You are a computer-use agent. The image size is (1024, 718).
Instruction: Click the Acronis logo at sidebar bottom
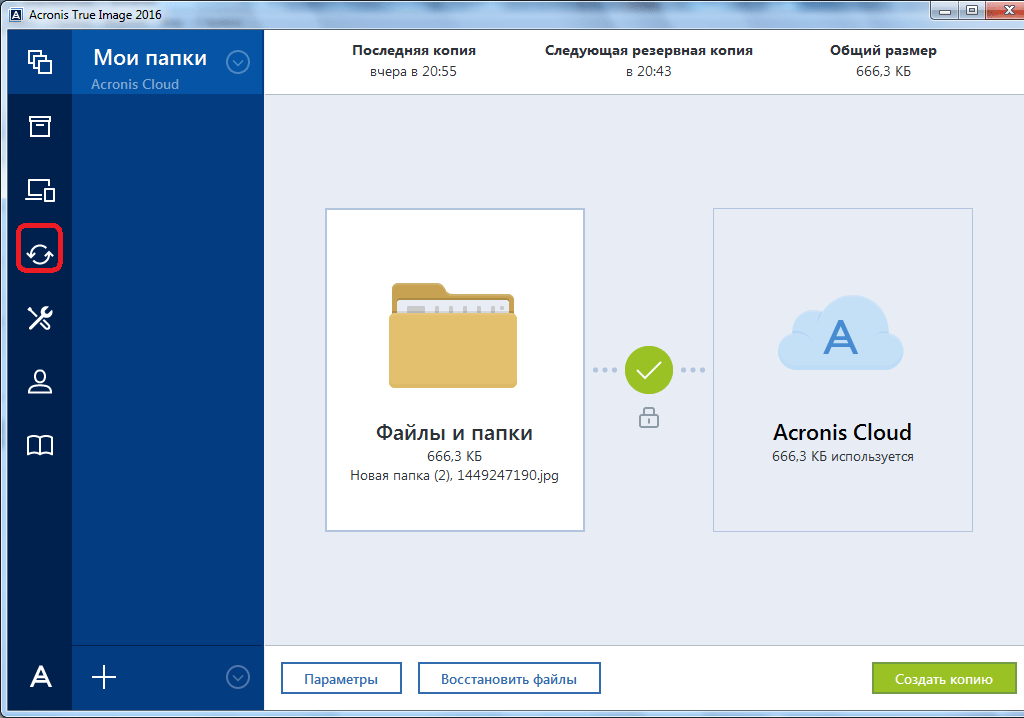[40, 677]
